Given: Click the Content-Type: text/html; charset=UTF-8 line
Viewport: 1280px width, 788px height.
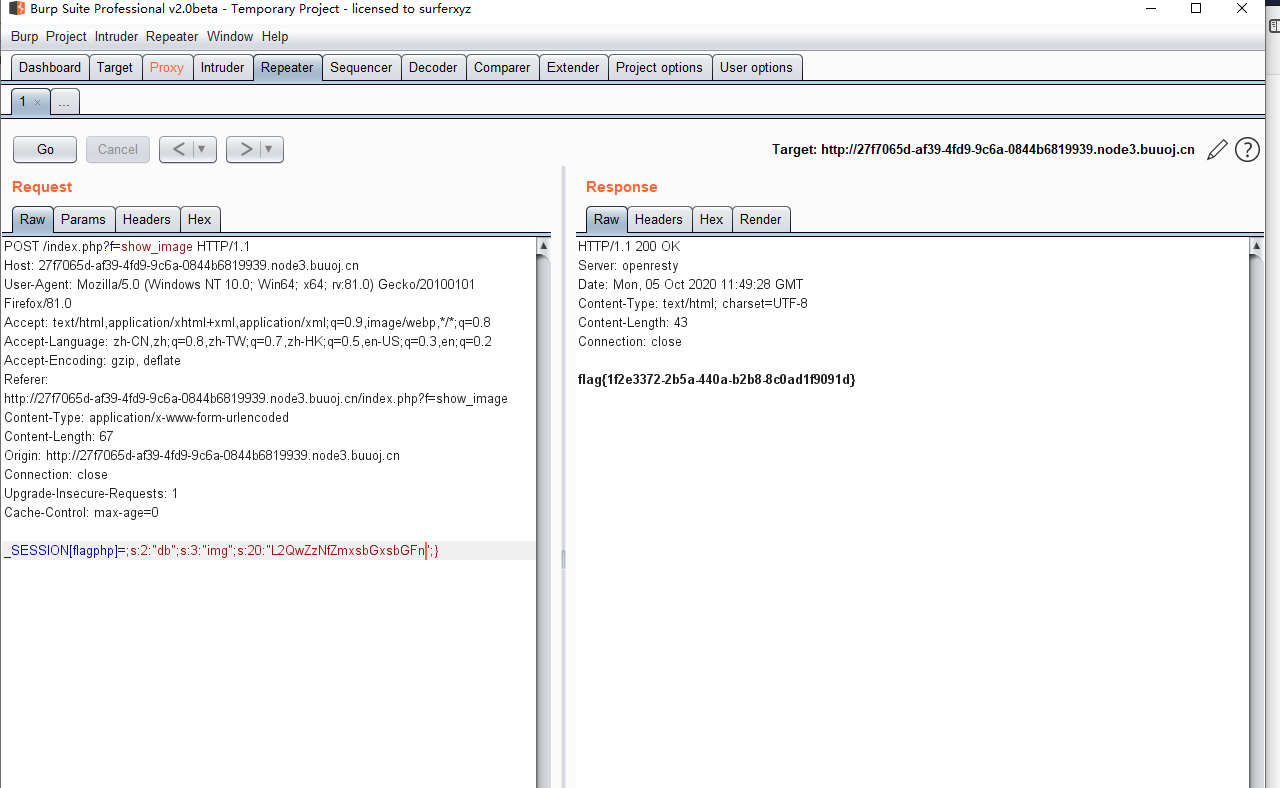Looking at the screenshot, I should (693, 303).
